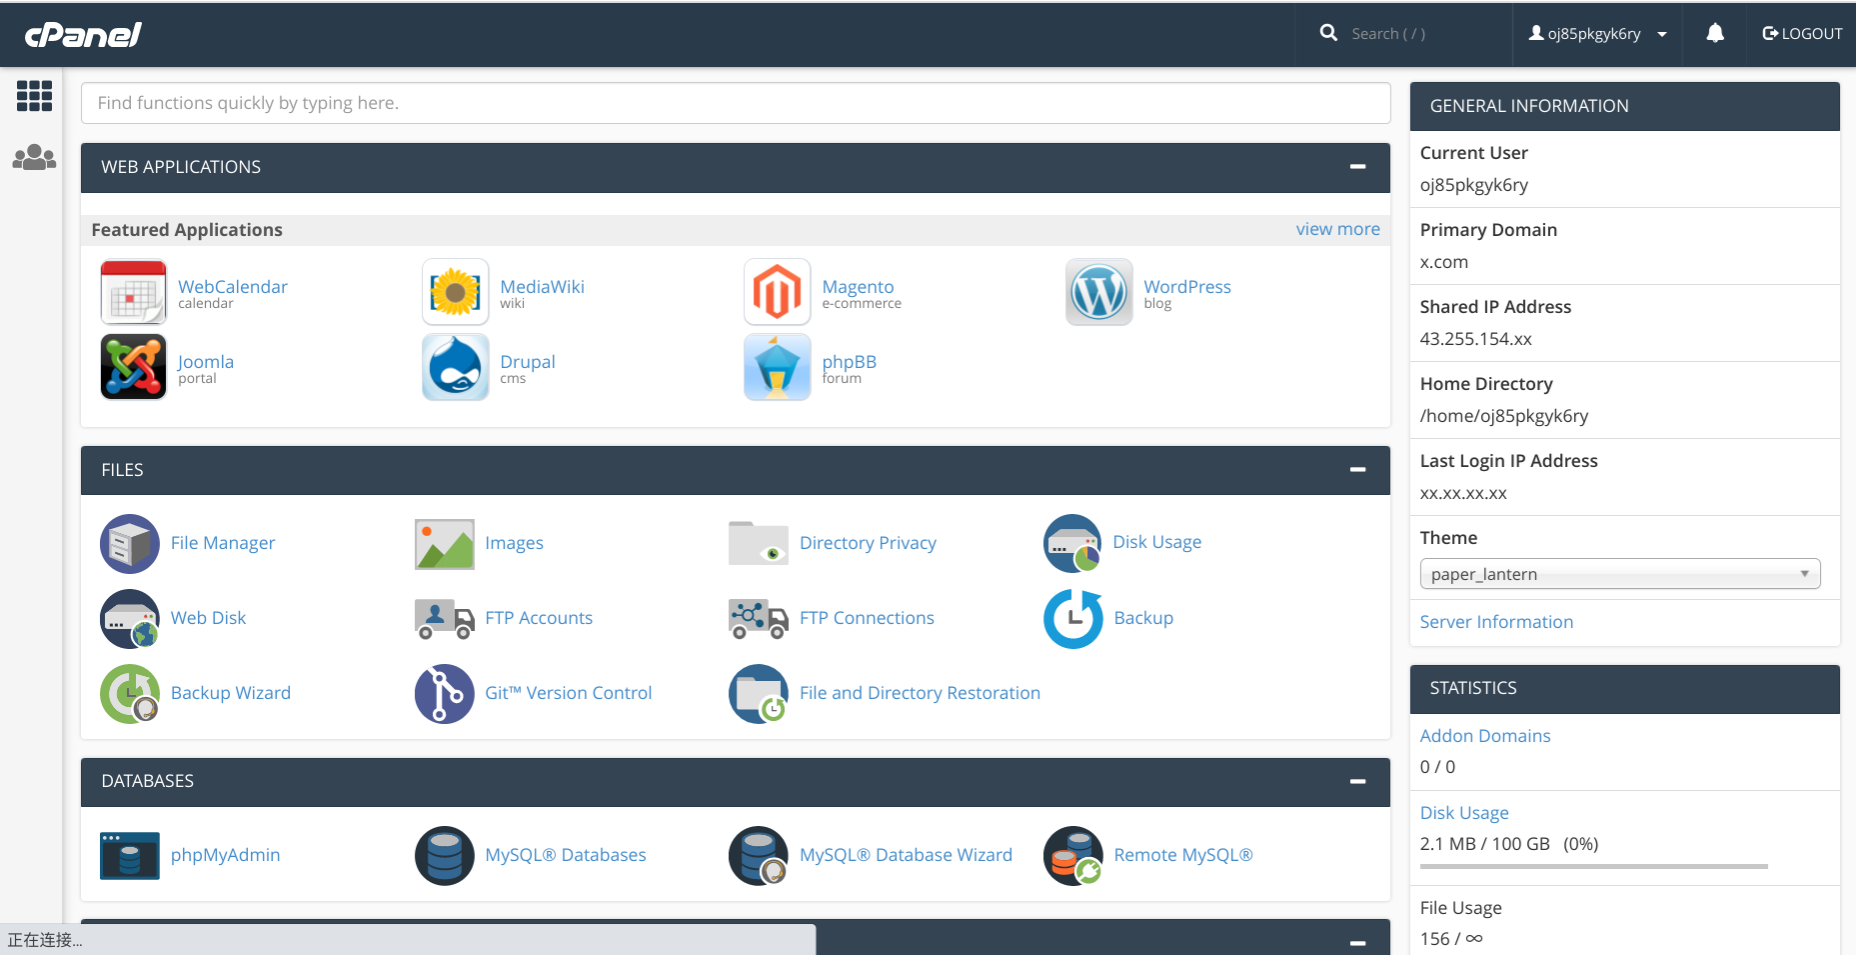Open the Images icon
Image resolution: width=1856 pixels, height=955 pixels.
pos(444,544)
